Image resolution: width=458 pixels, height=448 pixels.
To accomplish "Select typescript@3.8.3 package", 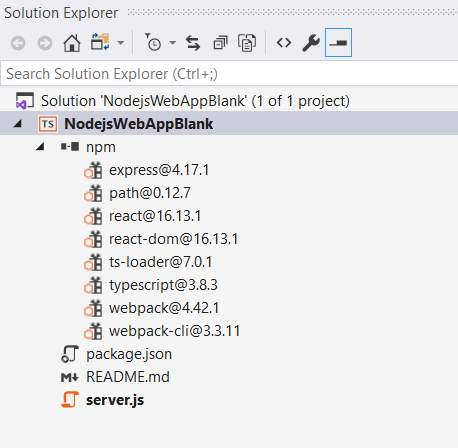I will click(x=163, y=285).
